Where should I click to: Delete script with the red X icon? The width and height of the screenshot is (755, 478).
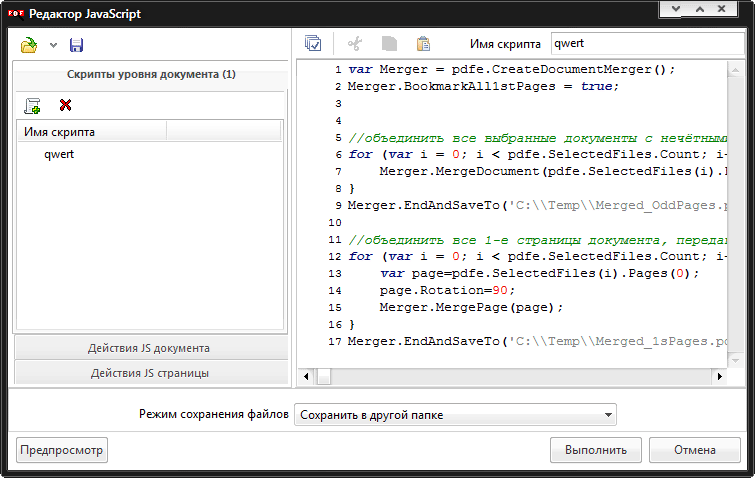click(x=65, y=105)
